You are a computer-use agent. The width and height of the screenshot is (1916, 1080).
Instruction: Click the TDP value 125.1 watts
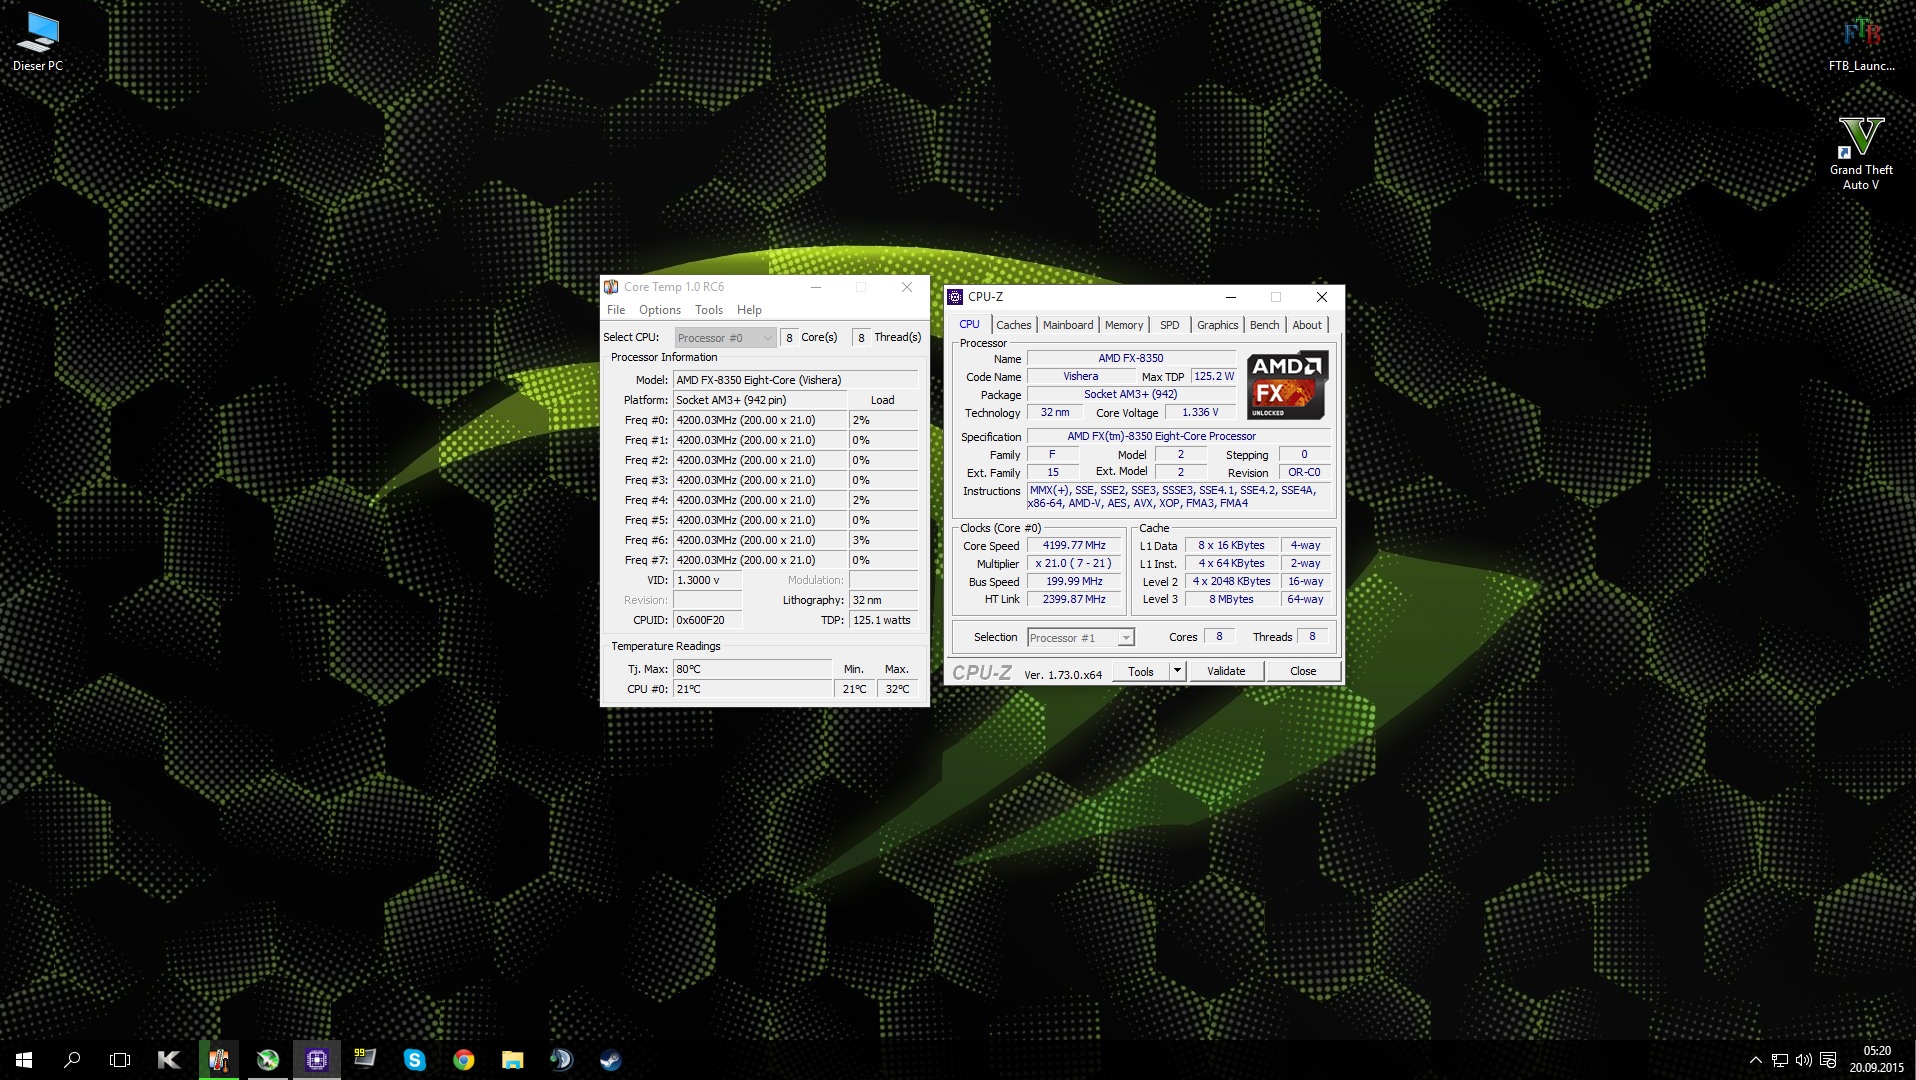[883, 620]
